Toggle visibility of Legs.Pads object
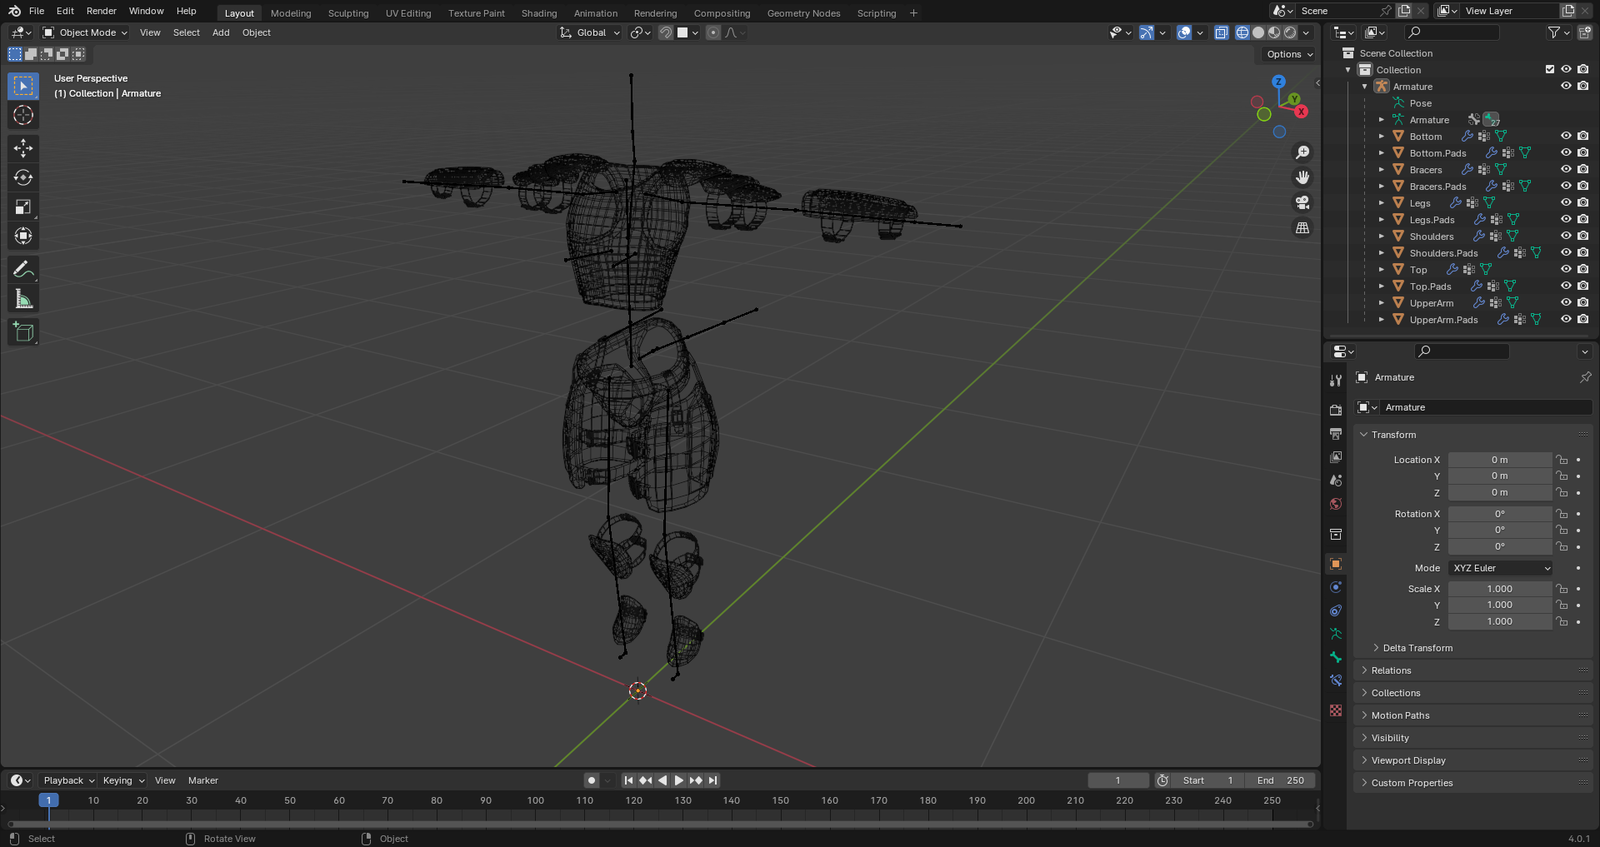Viewport: 1600px width, 847px height. 1565,219
